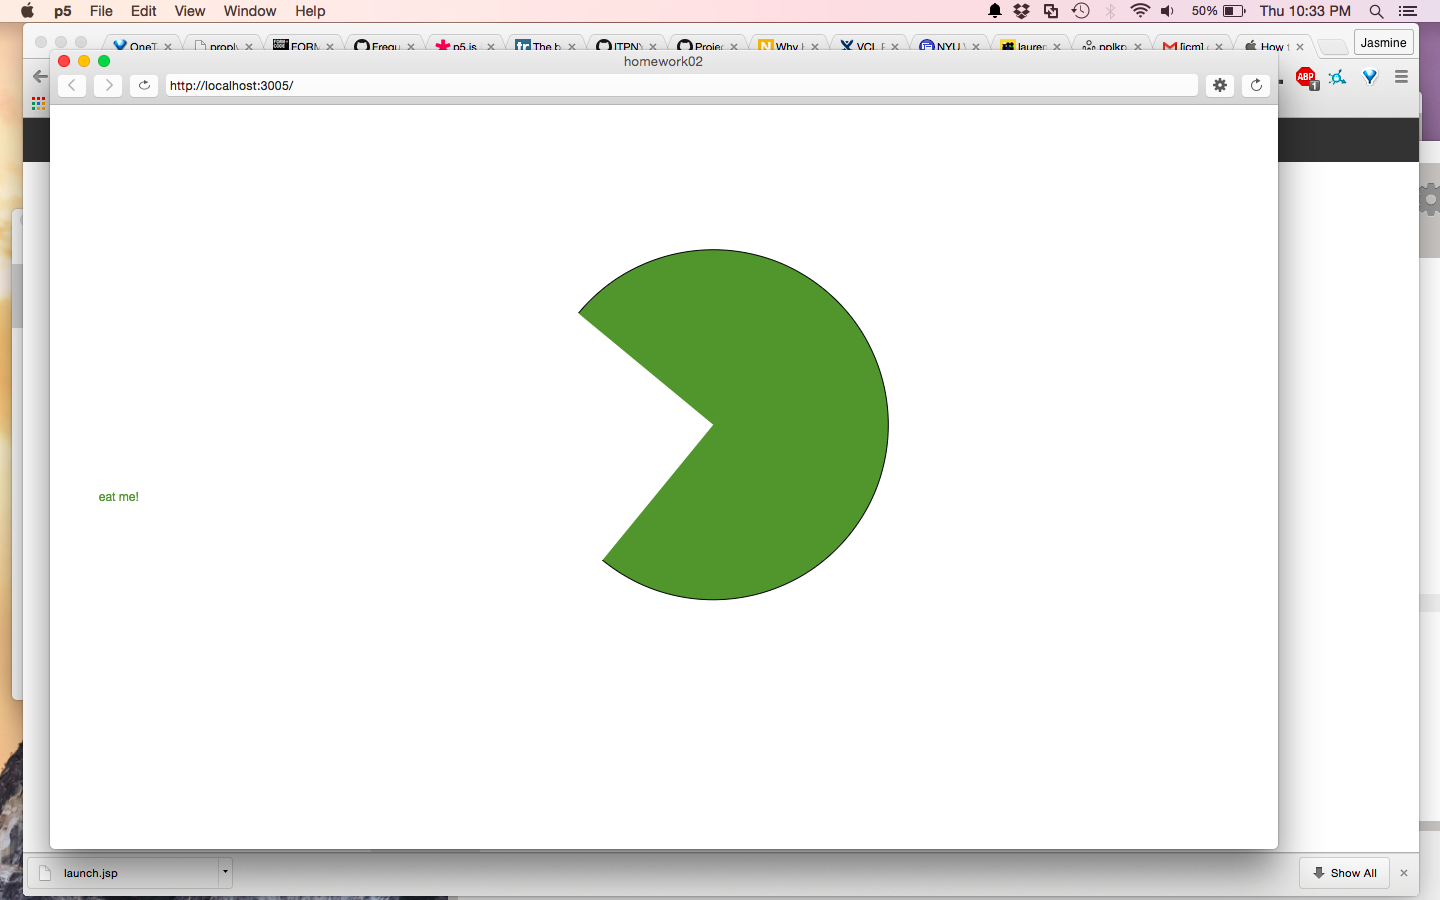Open the File menu
Viewport: 1440px width, 900px height.
point(101,11)
